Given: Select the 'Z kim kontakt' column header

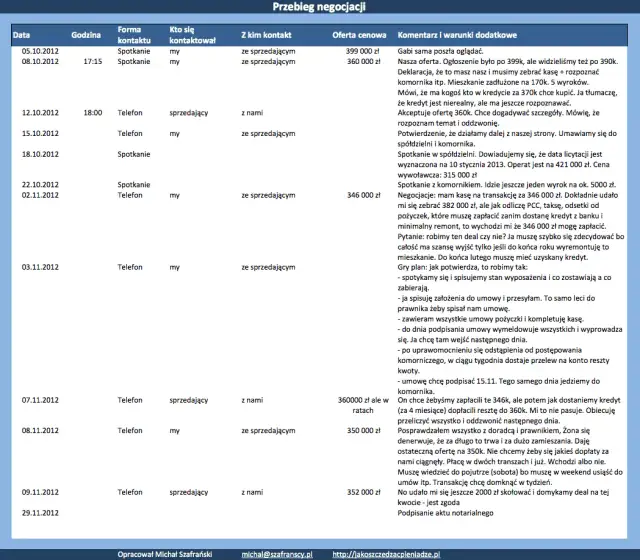Looking at the screenshot, I should [x=265, y=35].
